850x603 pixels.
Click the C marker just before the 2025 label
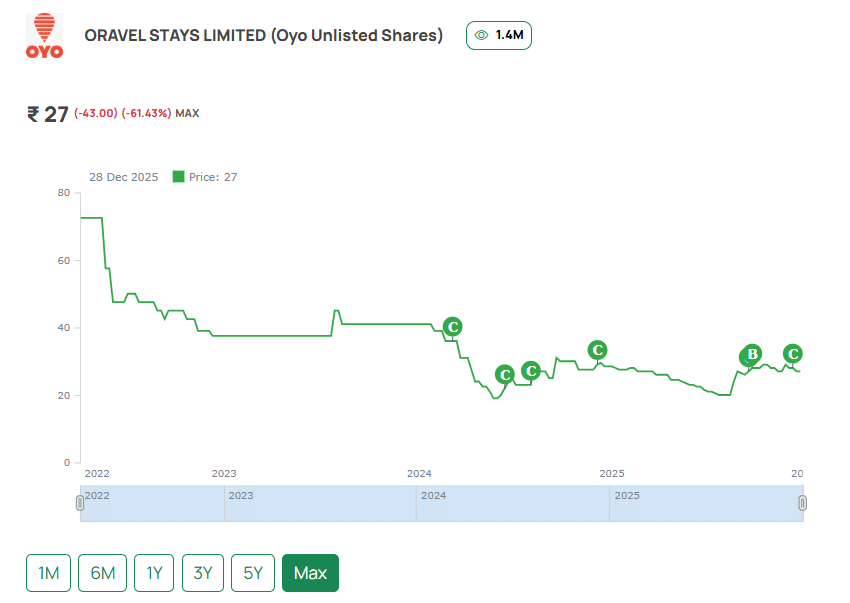(x=597, y=350)
